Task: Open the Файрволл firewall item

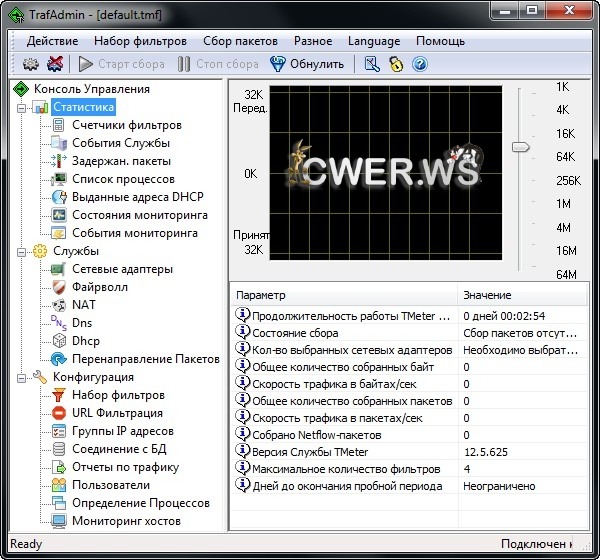Action: tap(100, 287)
